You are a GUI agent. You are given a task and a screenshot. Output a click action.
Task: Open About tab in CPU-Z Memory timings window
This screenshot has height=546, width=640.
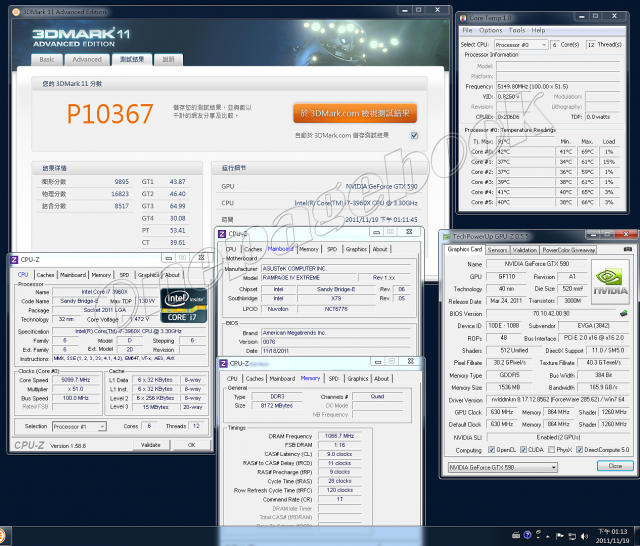pyautogui.click(x=381, y=379)
